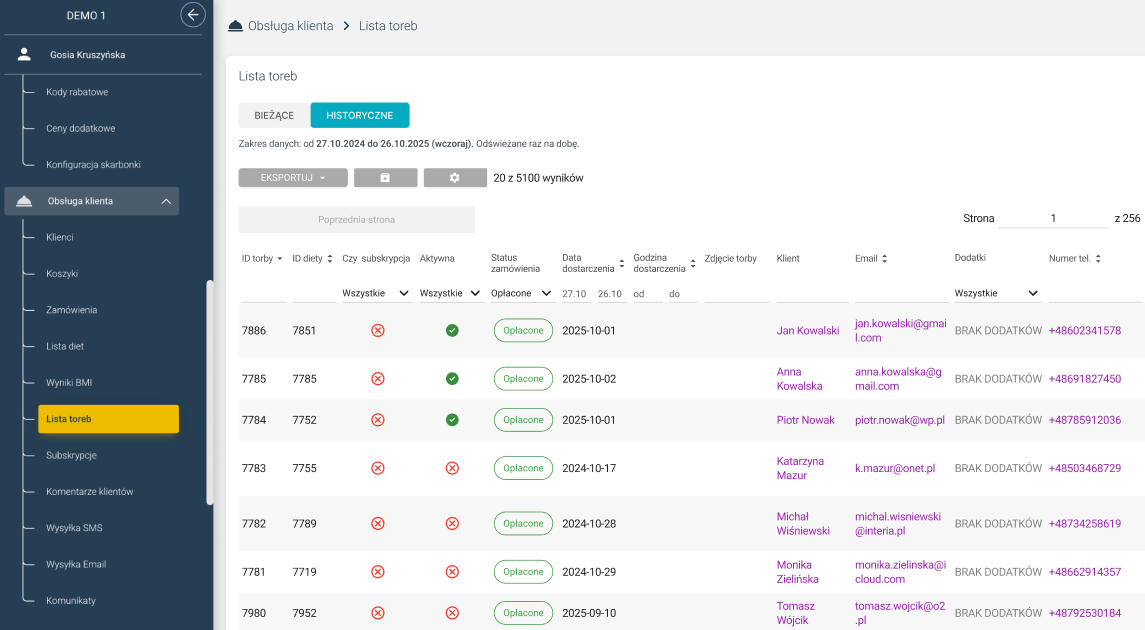Switch to the Bieżące tab
The height and width of the screenshot is (630, 1145).
pyautogui.click(x=274, y=115)
